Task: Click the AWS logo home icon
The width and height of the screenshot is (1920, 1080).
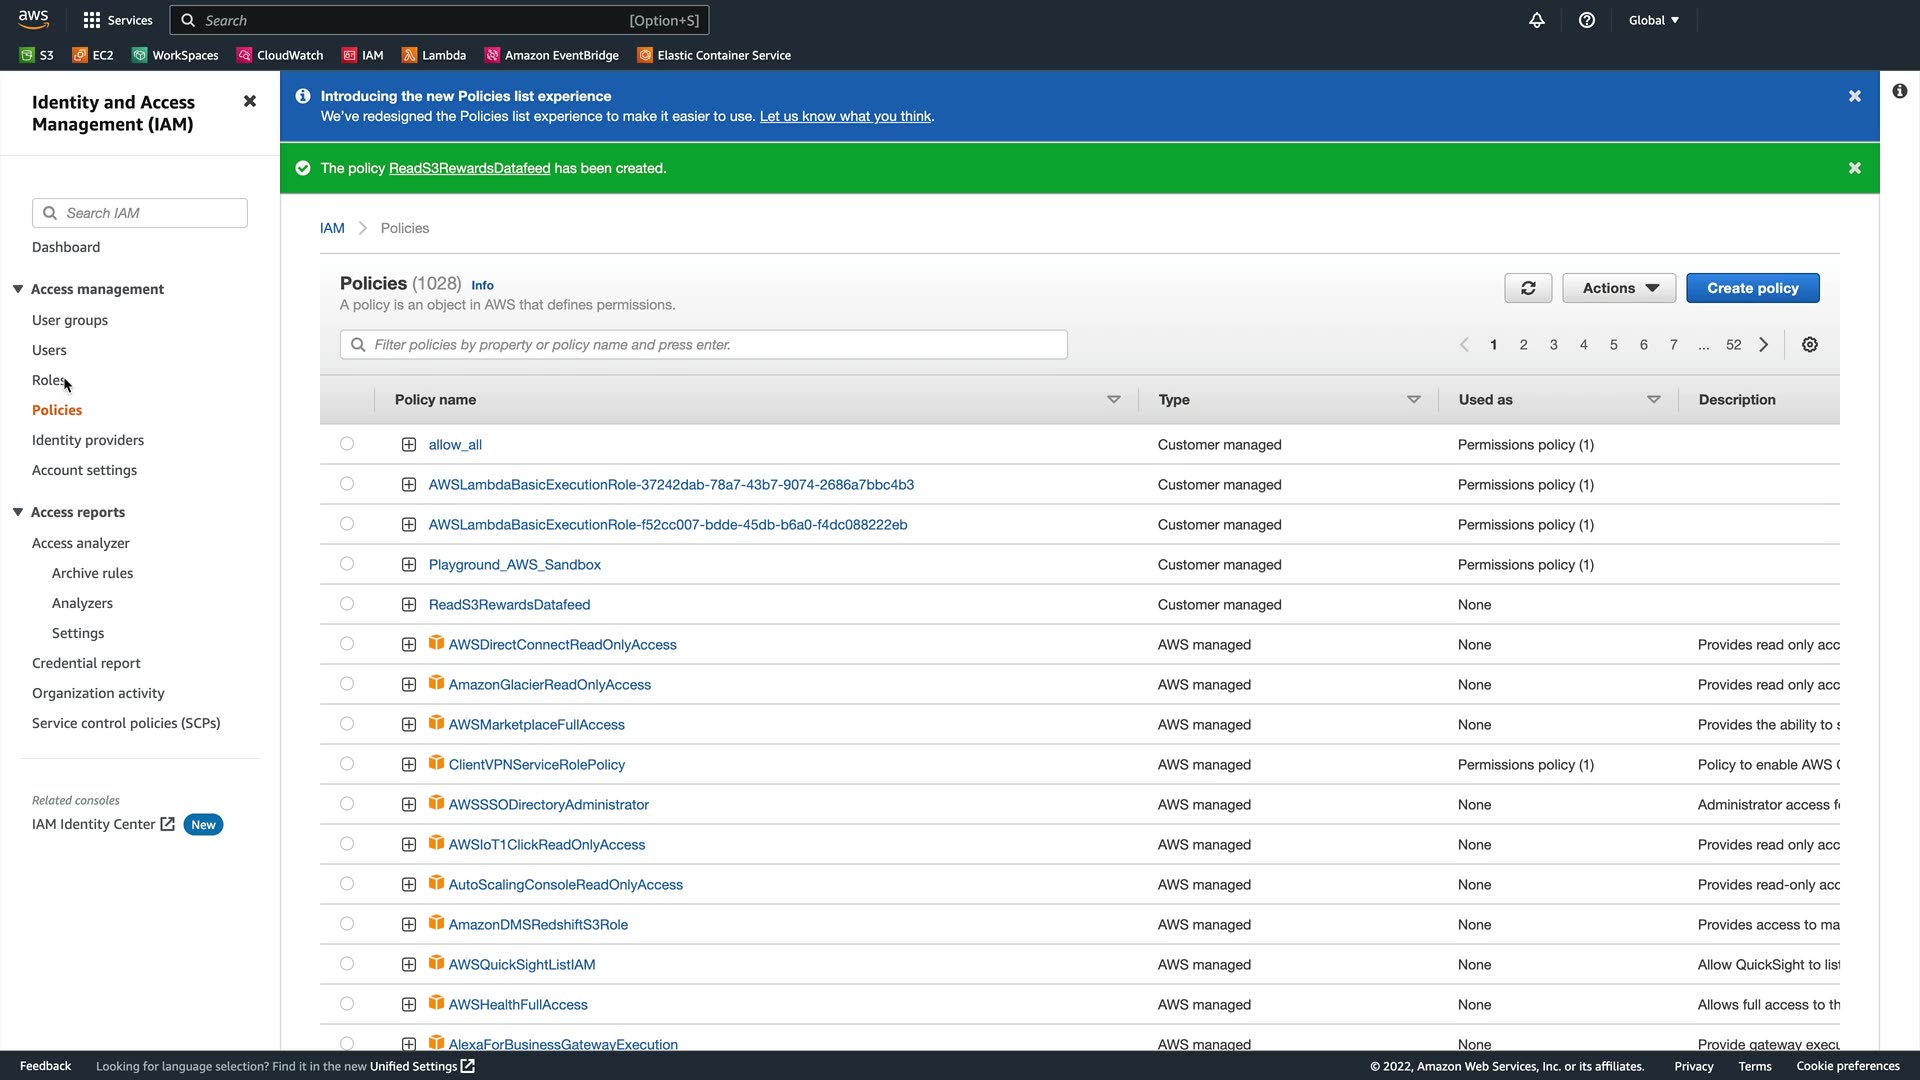Action: 33,19
